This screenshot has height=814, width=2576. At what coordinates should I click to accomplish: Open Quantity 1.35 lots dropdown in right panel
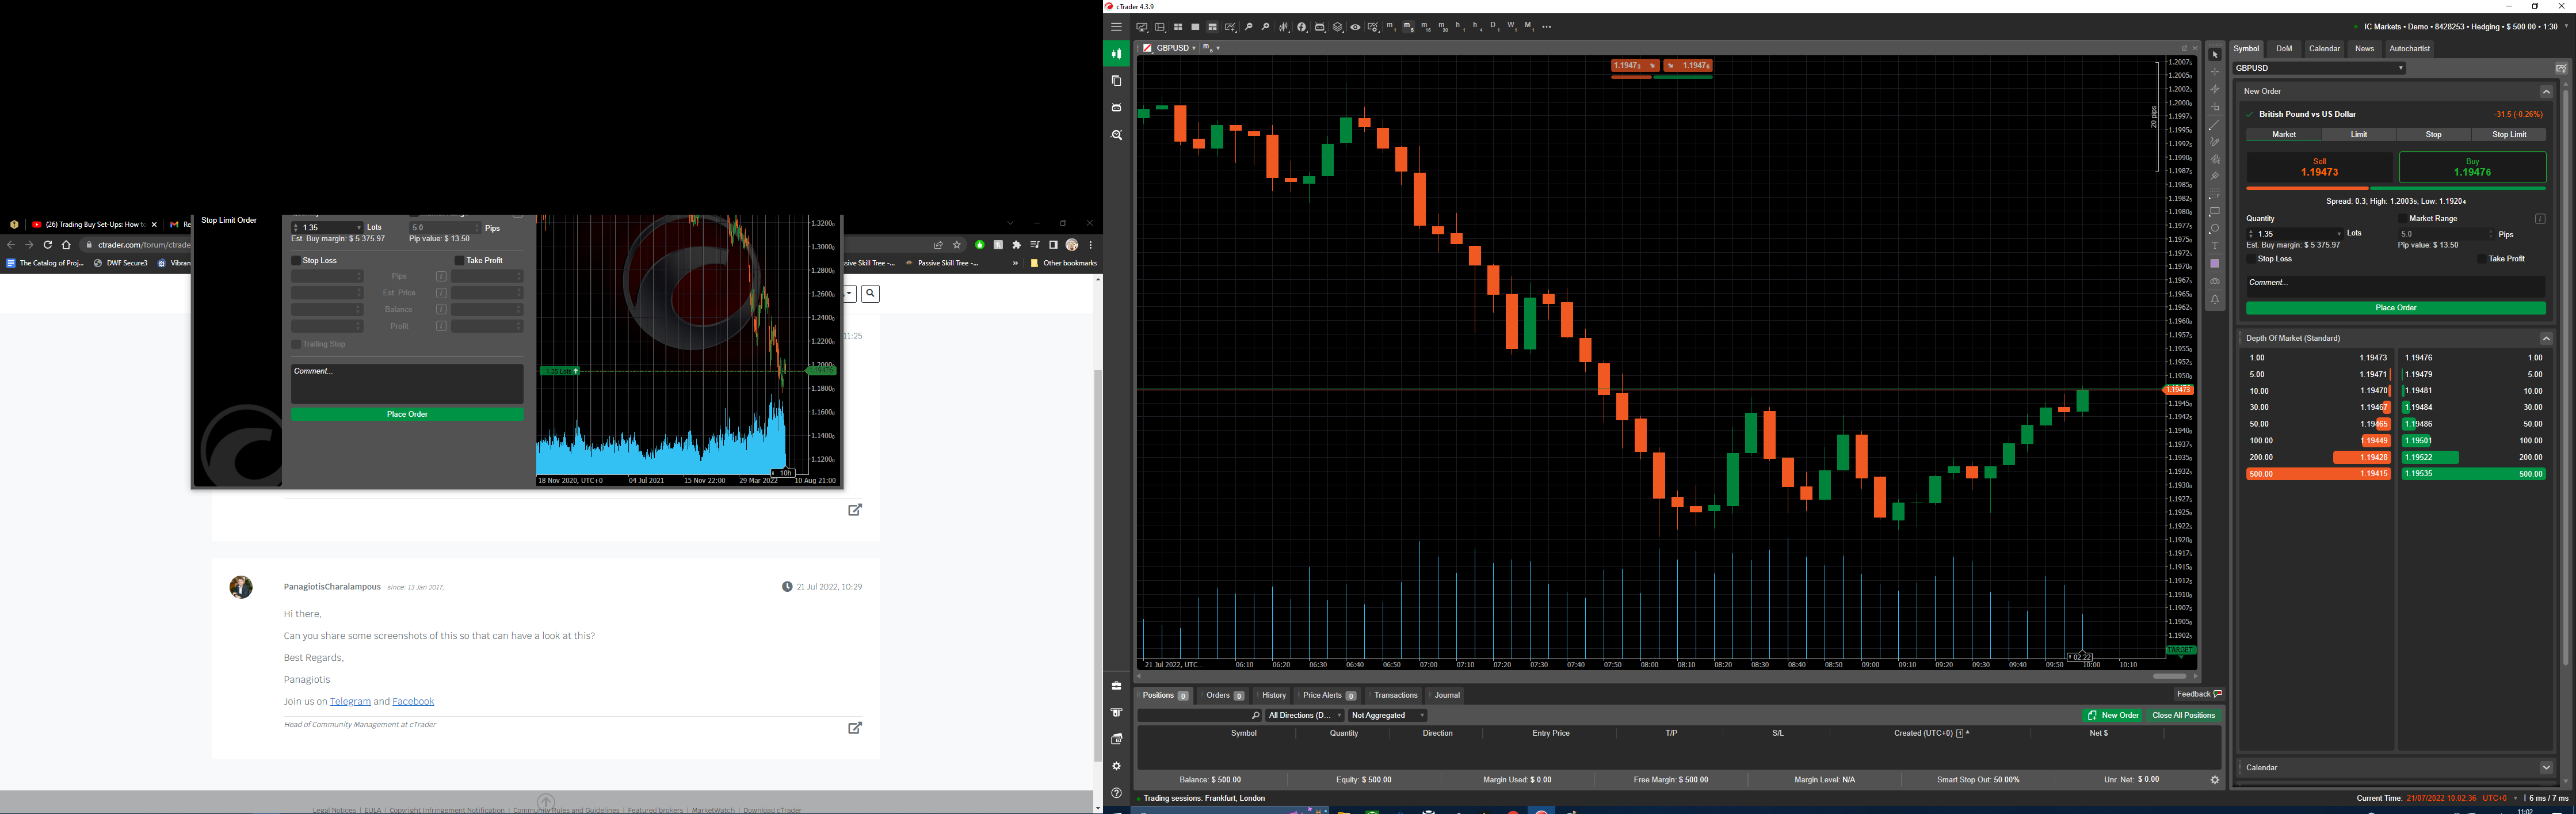pyautogui.click(x=2338, y=234)
